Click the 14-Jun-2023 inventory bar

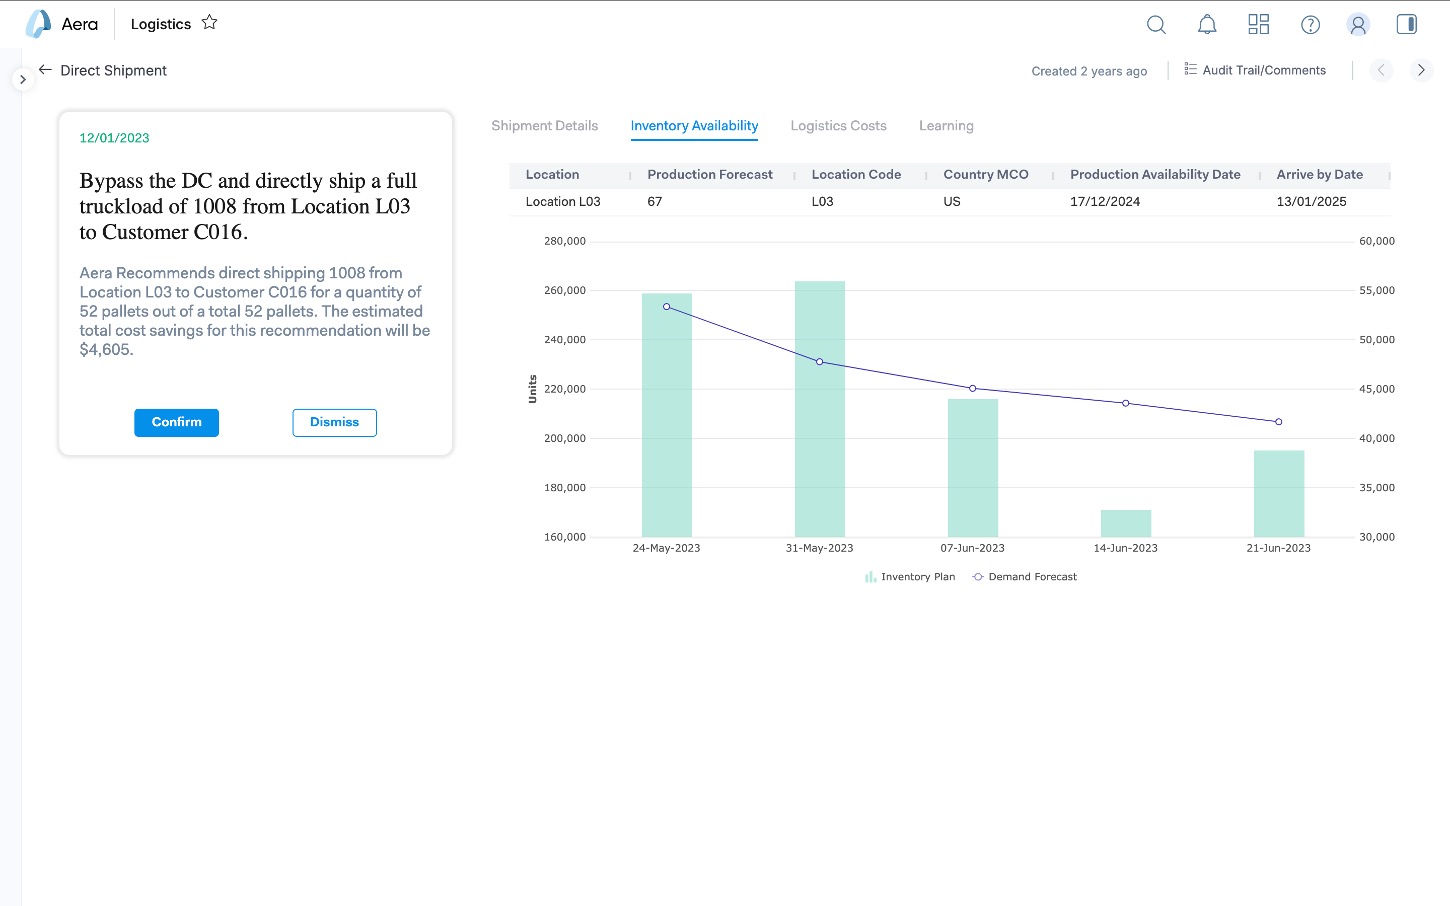pos(1126,523)
